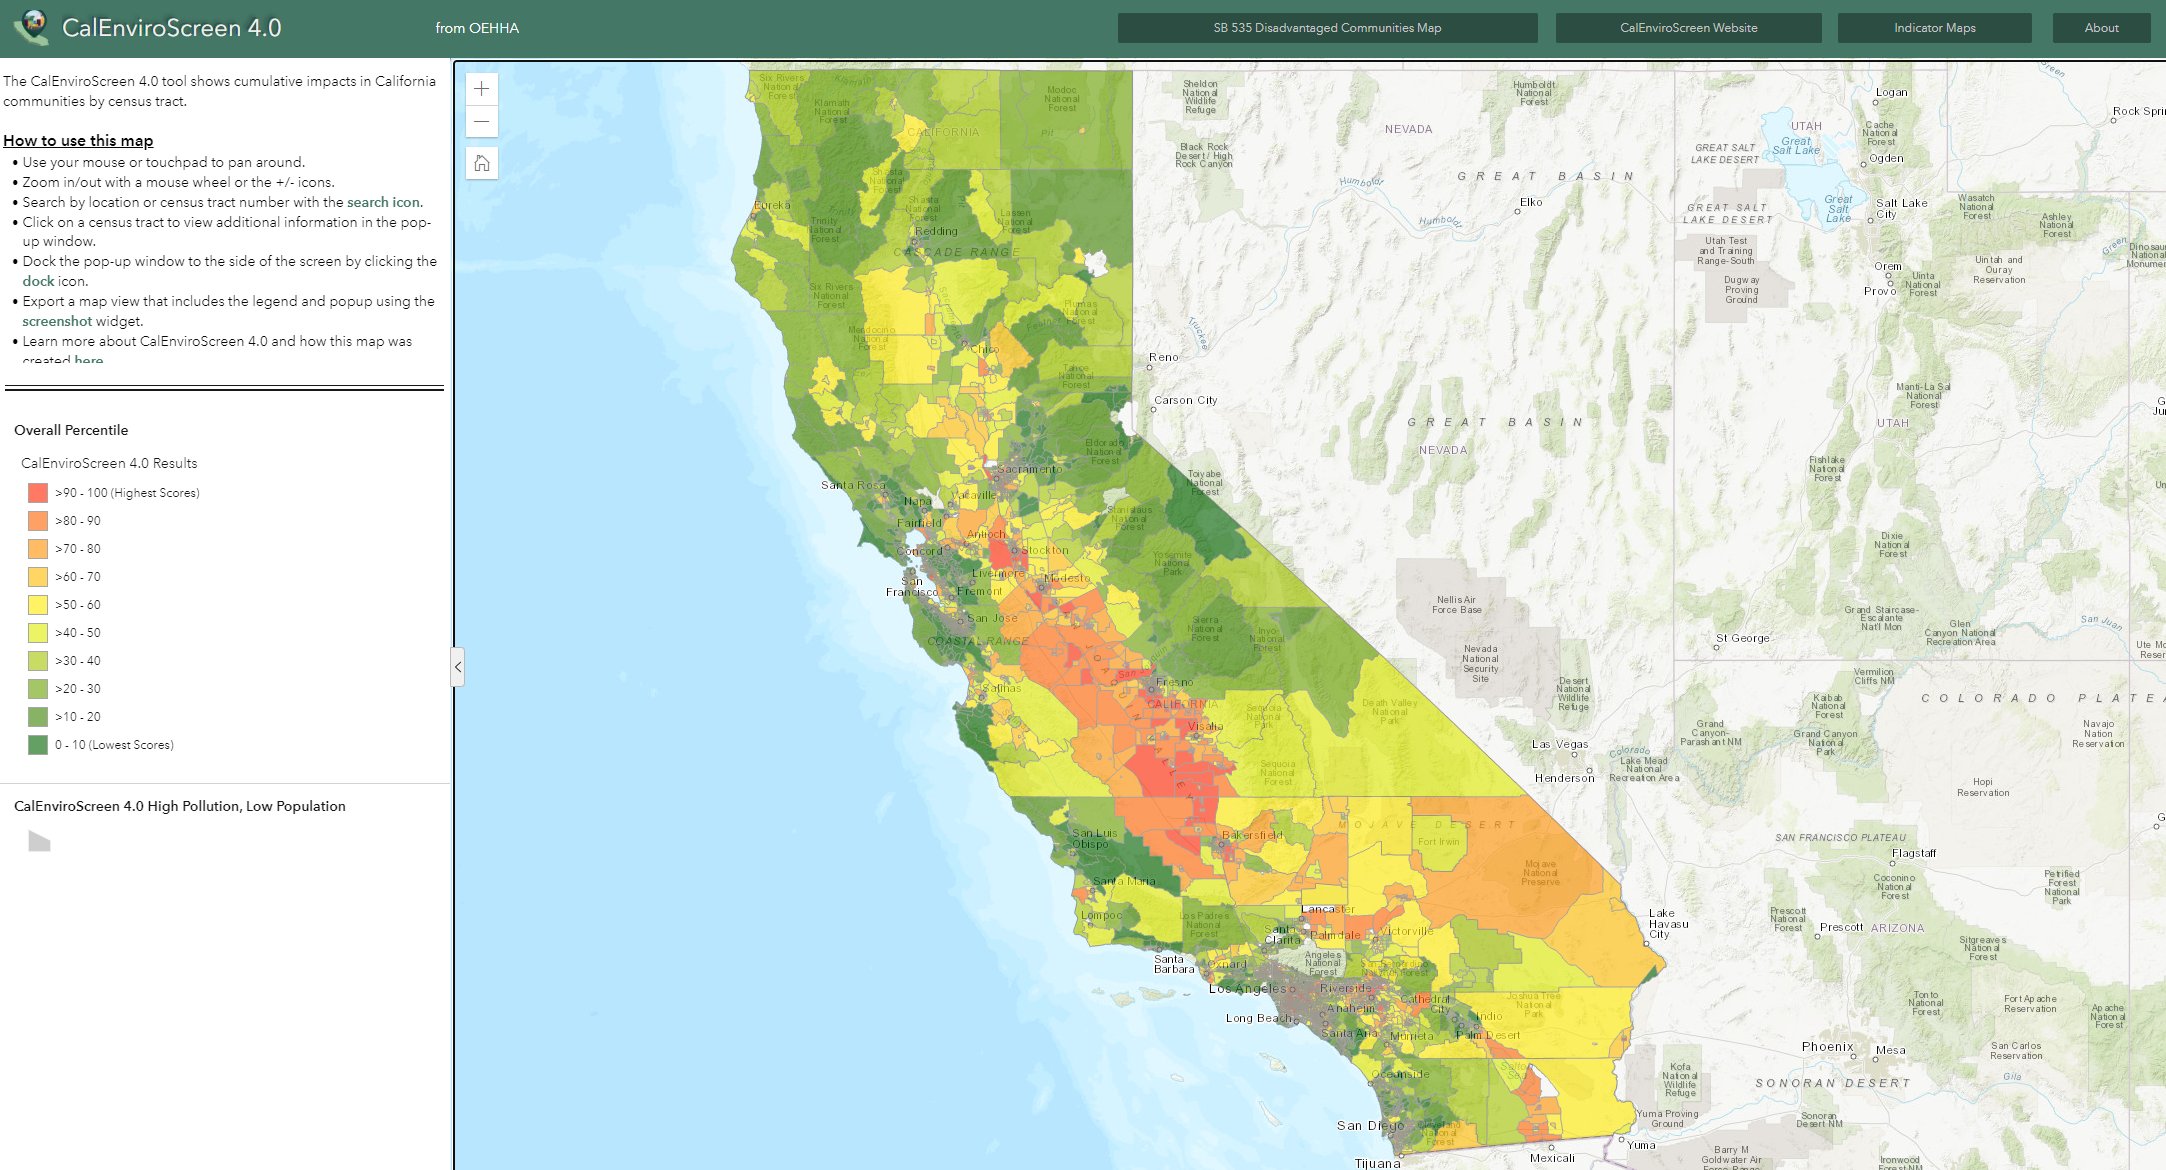Click the map zoom out minus button

(x=482, y=122)
